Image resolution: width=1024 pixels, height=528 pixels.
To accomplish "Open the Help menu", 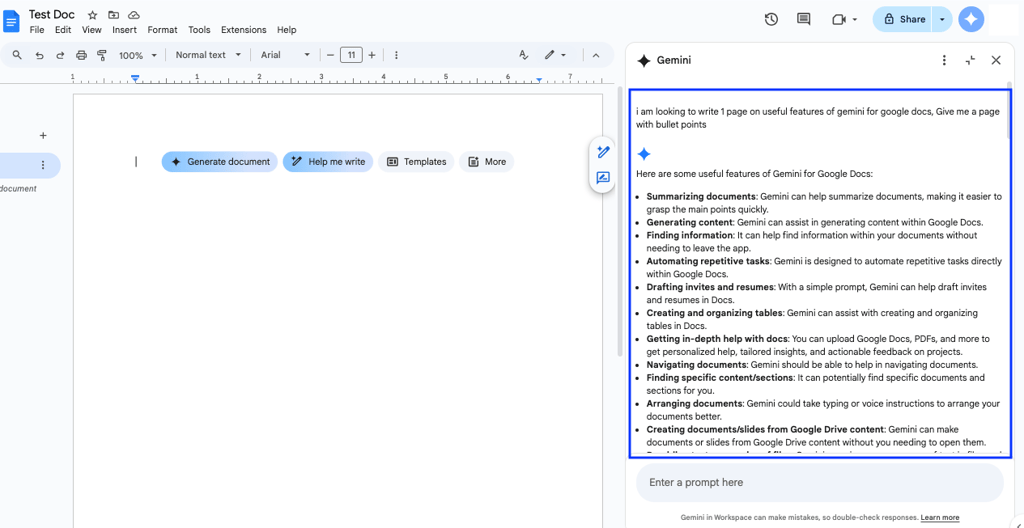I will click(x=286, y=30).
